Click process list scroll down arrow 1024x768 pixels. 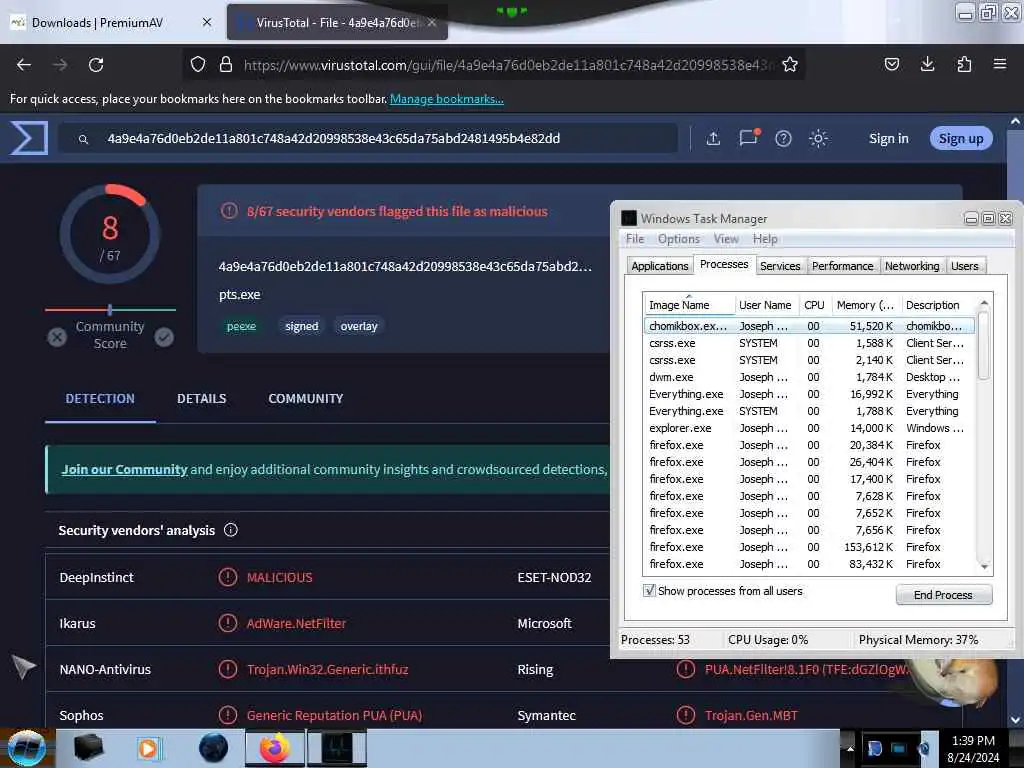click(x=984, y=568)
